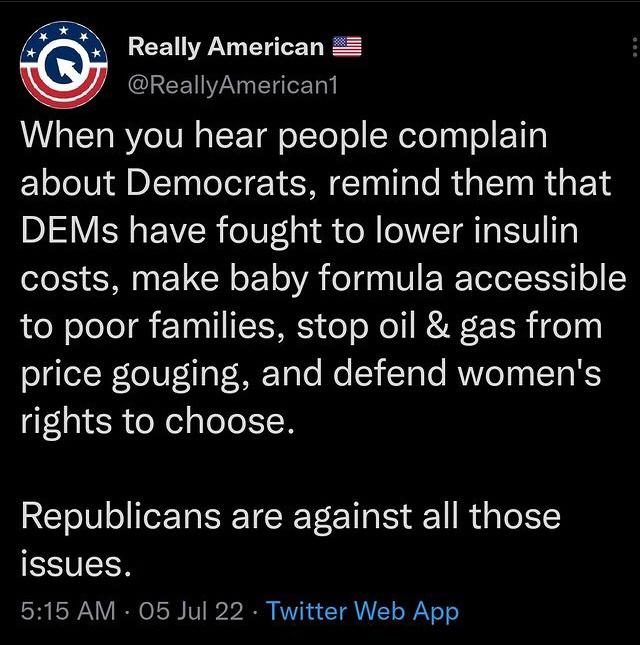Visit the @ReallyAmerican1 handle
The image size is (640, 645).
pyautogui.click(x=233, y=85)
